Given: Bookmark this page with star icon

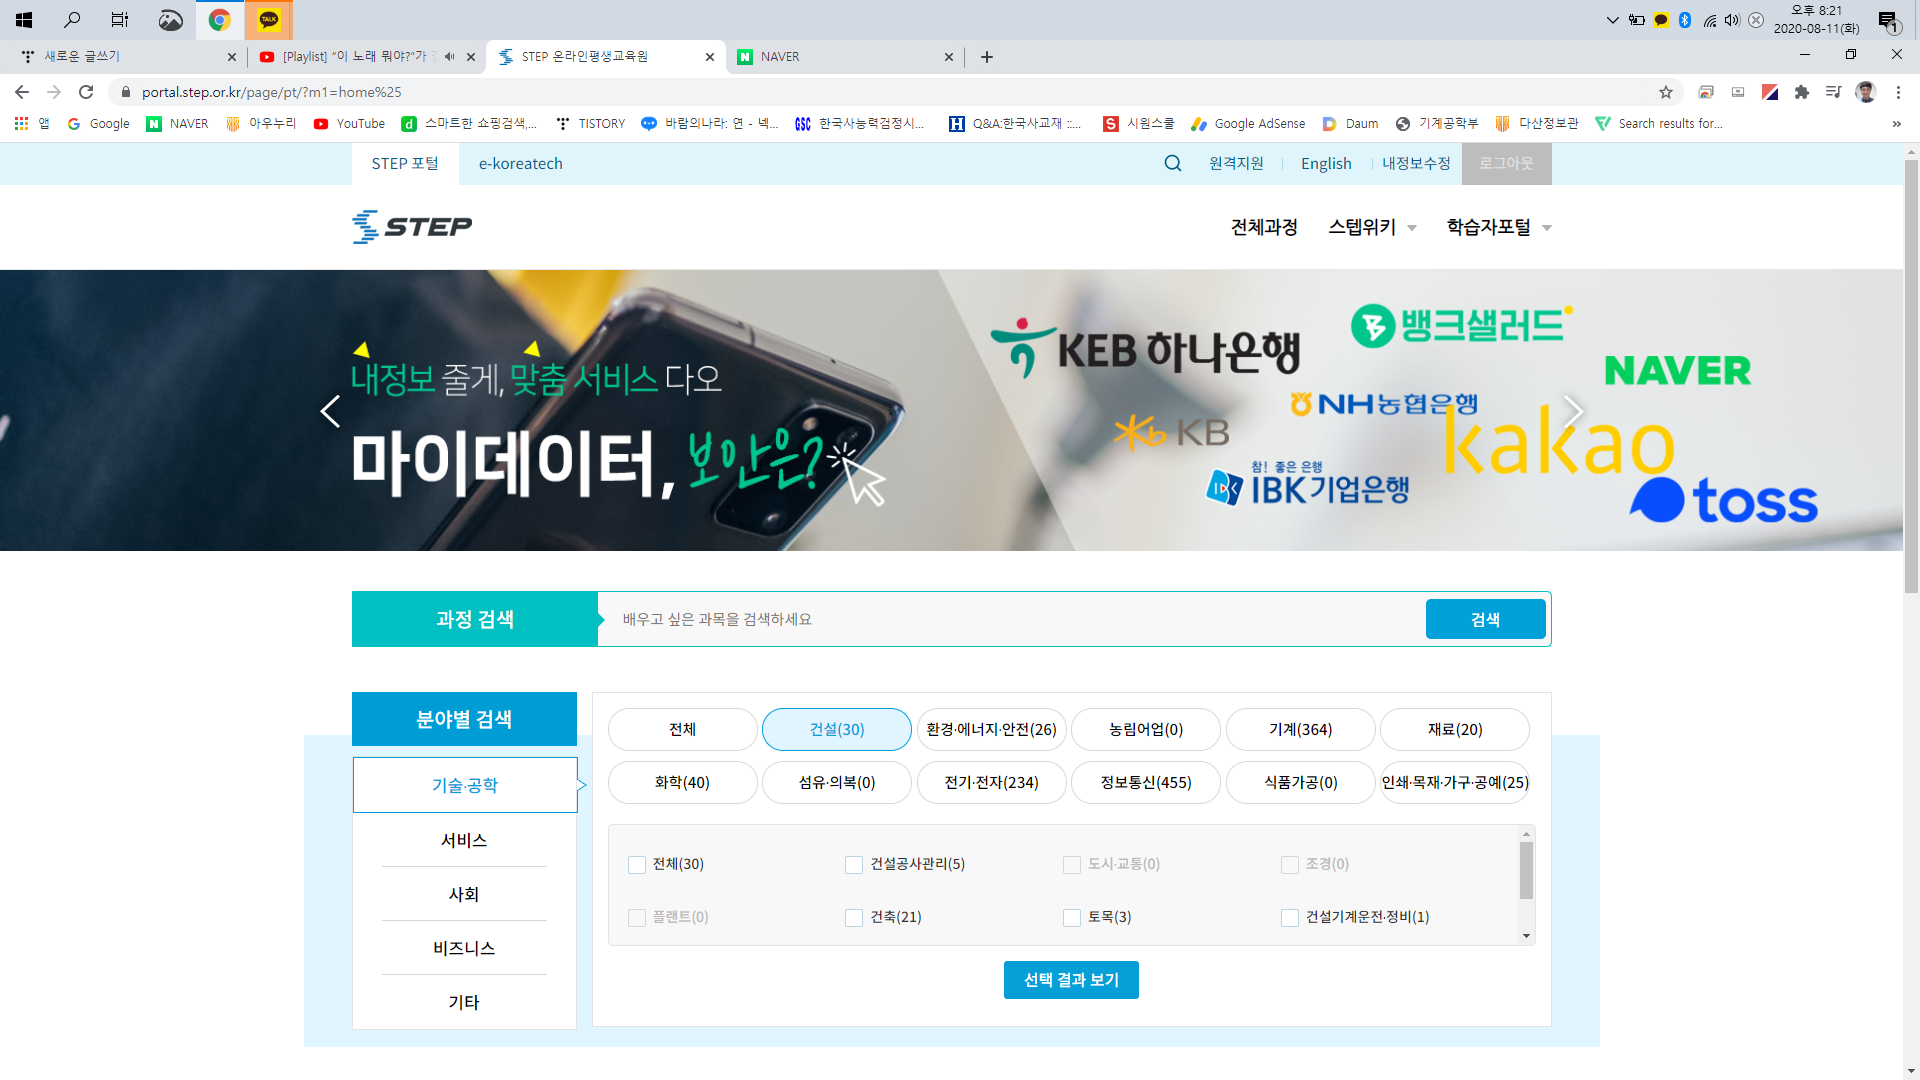Looking at the screenshot, I should (x=1666, y=92).
